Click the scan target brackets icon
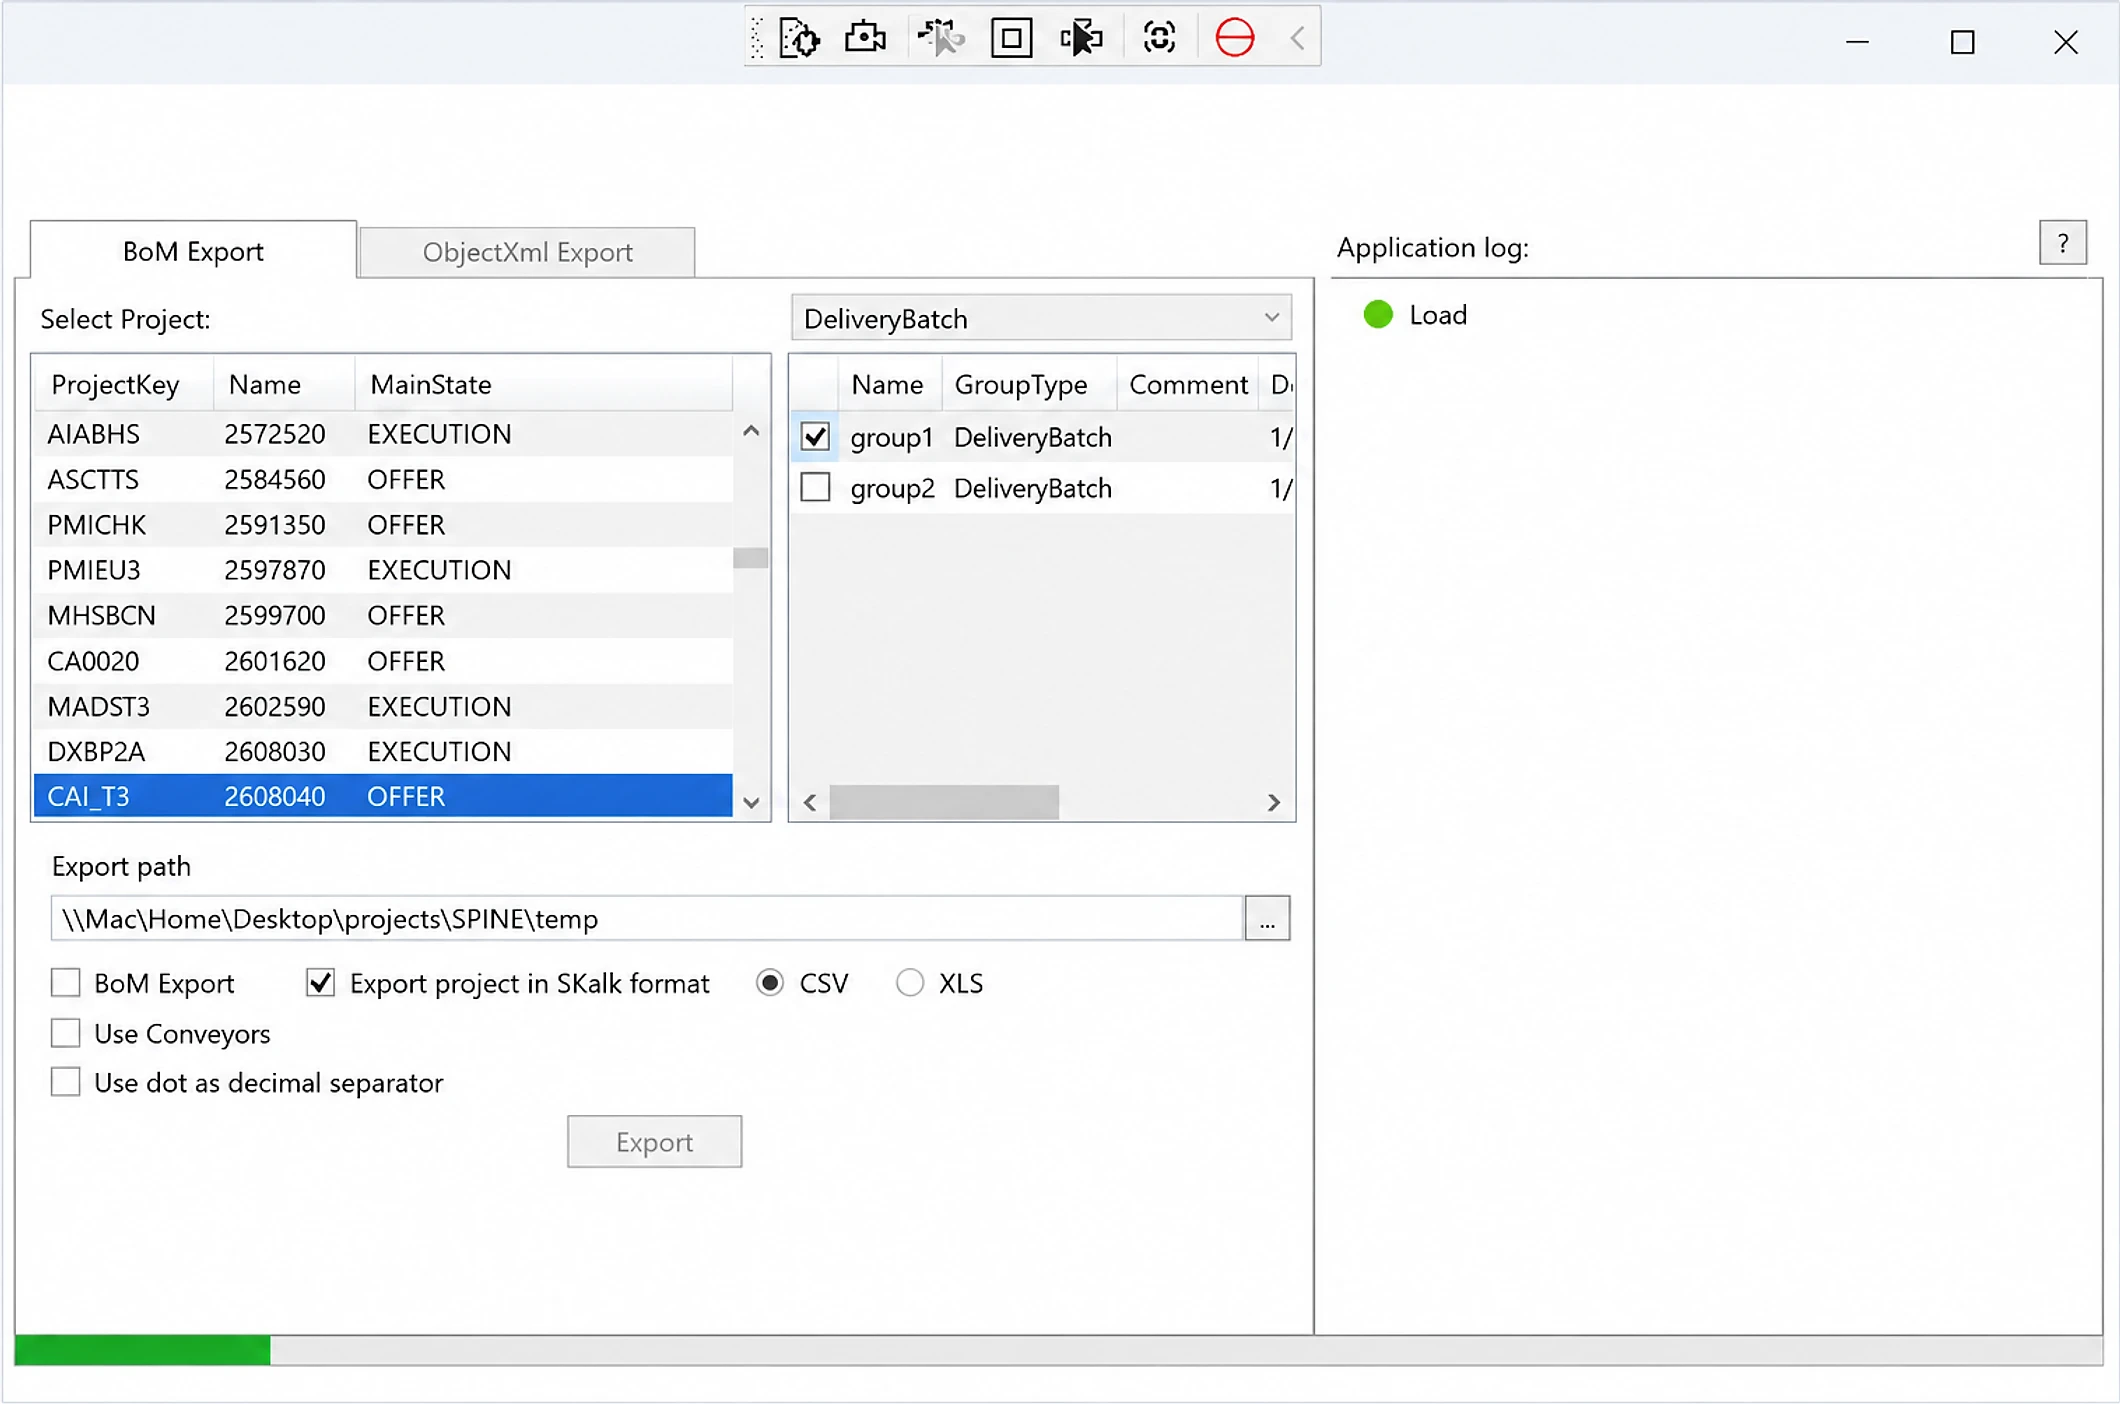Screen dimensions: 2120x1404 pyautogui.click(x=1159, y=38)
